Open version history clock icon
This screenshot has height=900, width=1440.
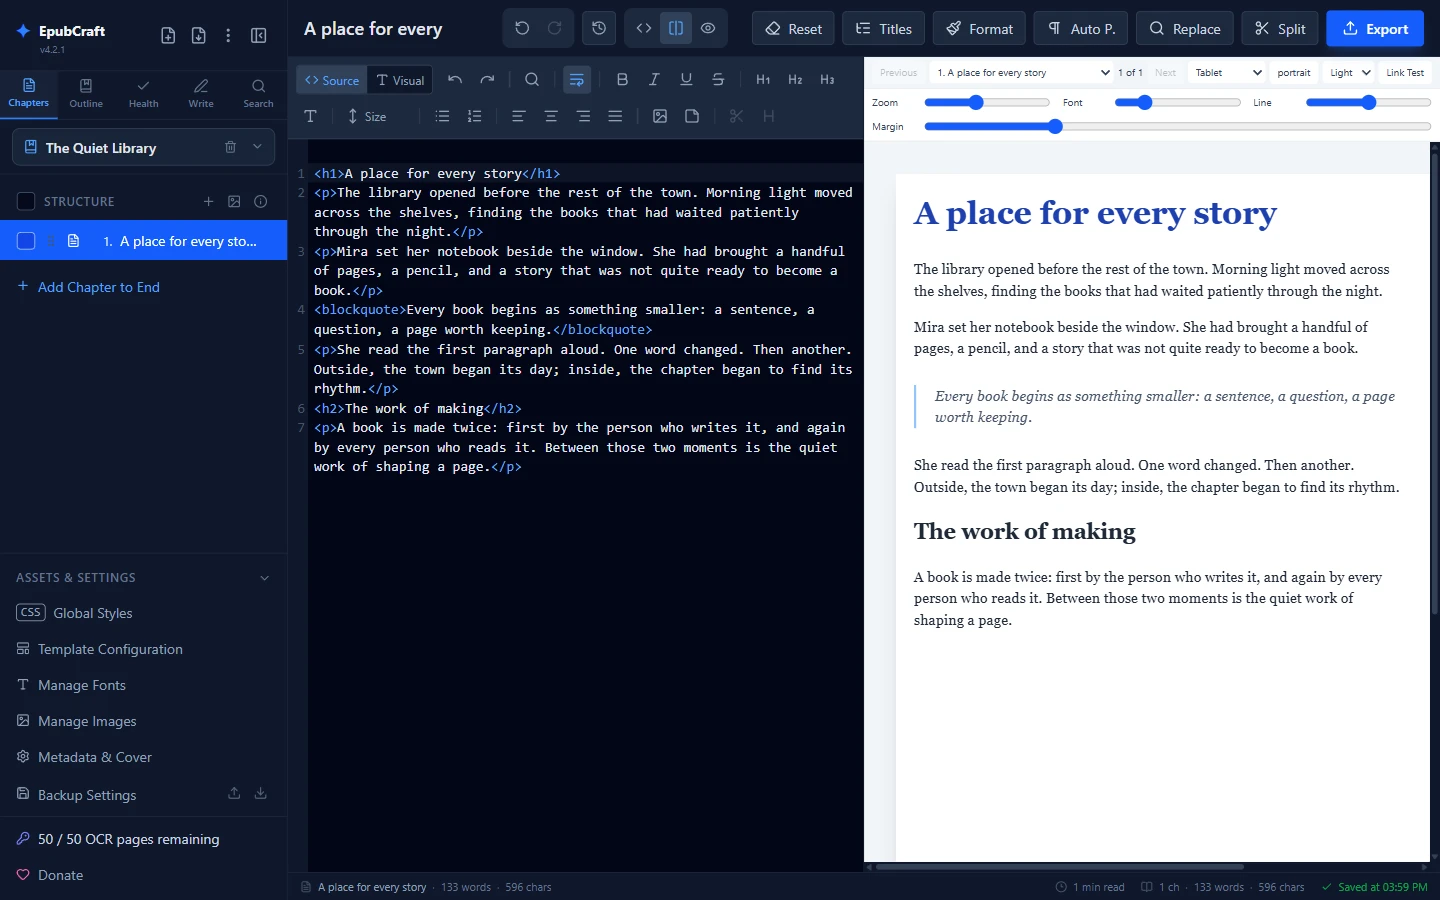coord(599,29)
